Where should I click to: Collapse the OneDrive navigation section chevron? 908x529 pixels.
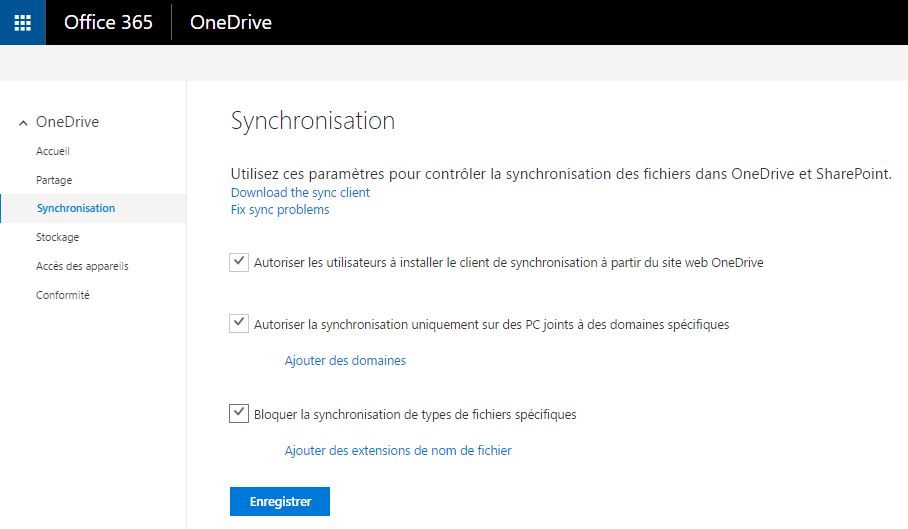tap(23, 123)
